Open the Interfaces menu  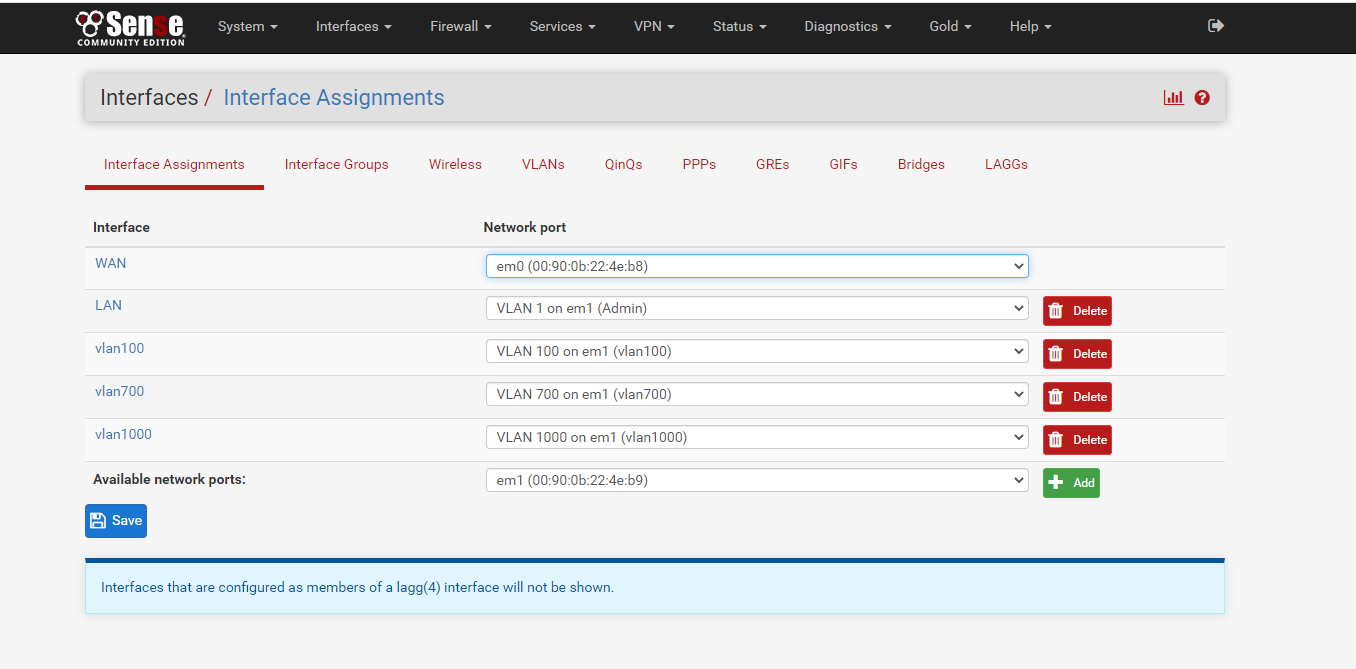353,27
